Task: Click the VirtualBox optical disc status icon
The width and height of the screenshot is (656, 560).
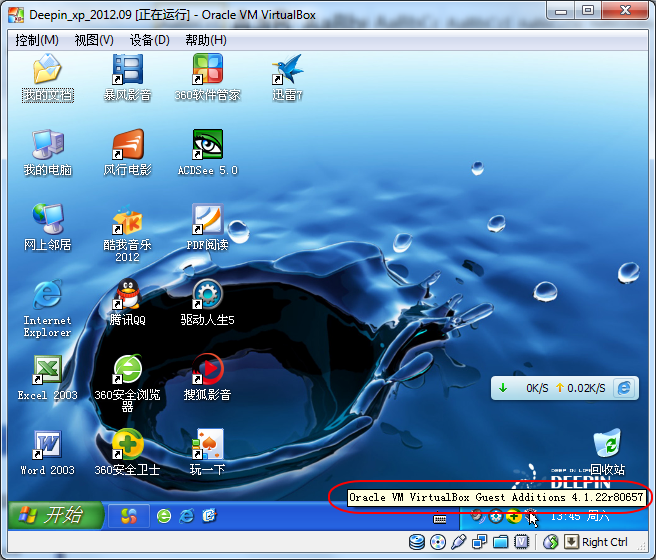Action: [x=437, y=542]
